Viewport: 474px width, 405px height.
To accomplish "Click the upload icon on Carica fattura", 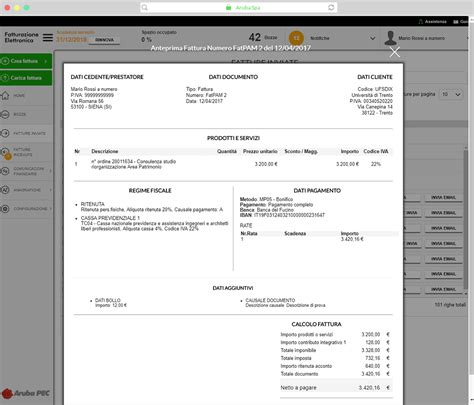I will click(x=5, y=78).
